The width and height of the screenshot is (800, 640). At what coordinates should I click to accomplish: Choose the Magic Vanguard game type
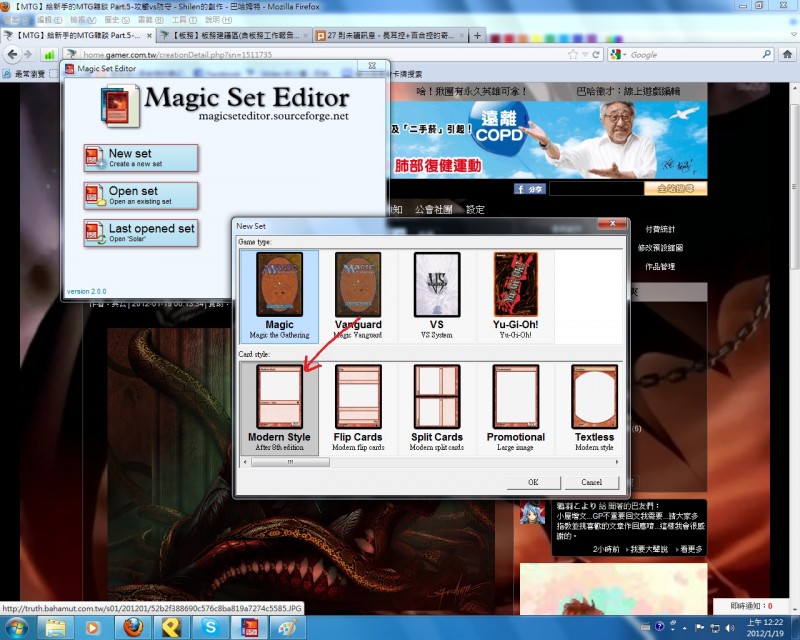click(358, 295)
